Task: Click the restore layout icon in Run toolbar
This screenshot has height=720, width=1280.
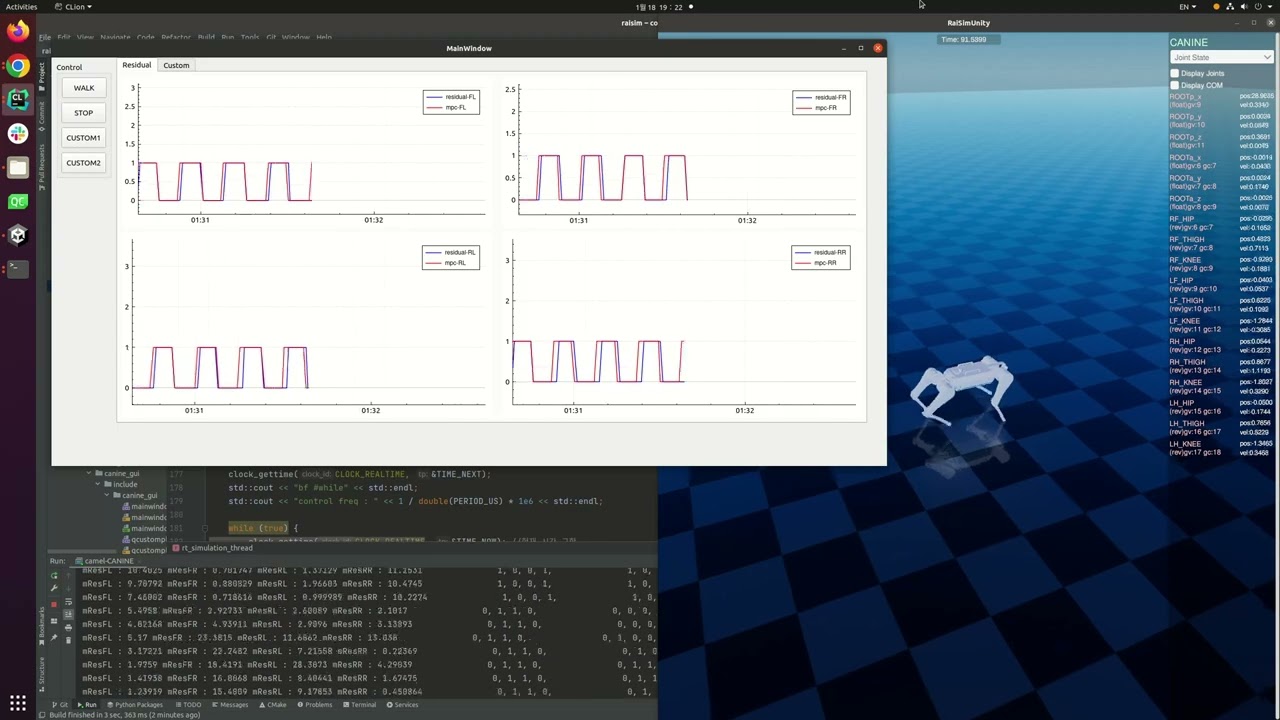Action: coord(54,621)
